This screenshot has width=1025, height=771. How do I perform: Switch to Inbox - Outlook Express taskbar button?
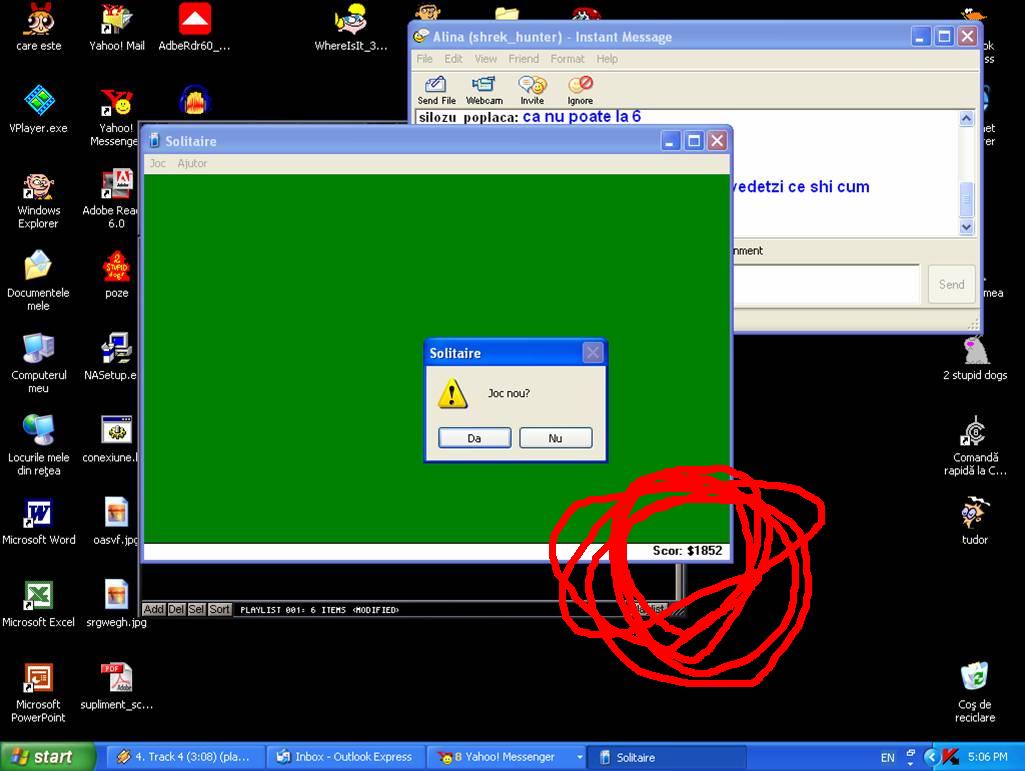(344, 757)
